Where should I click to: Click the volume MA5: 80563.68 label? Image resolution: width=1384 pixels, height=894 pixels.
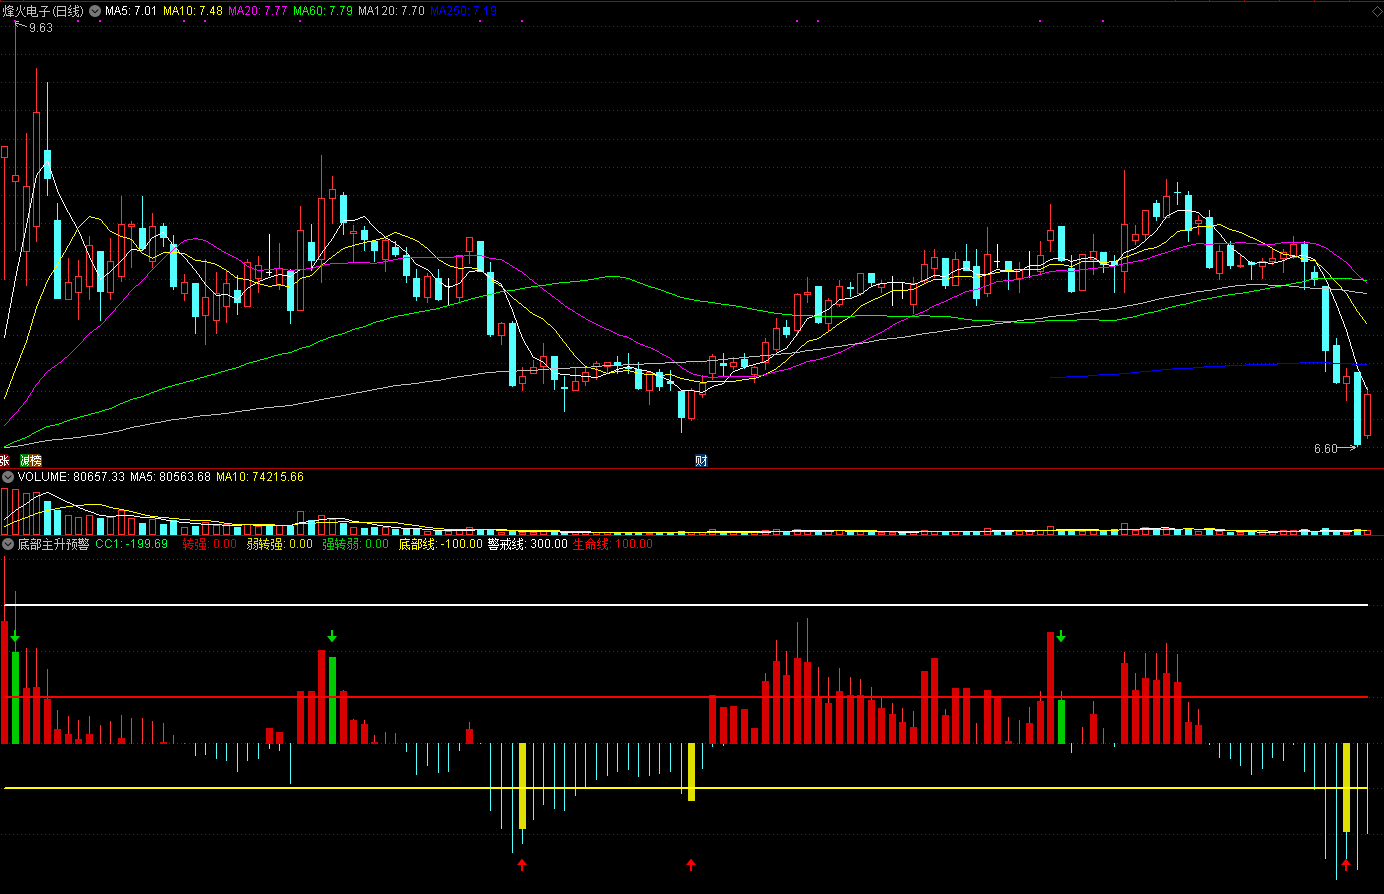click(x=170, y=477)
